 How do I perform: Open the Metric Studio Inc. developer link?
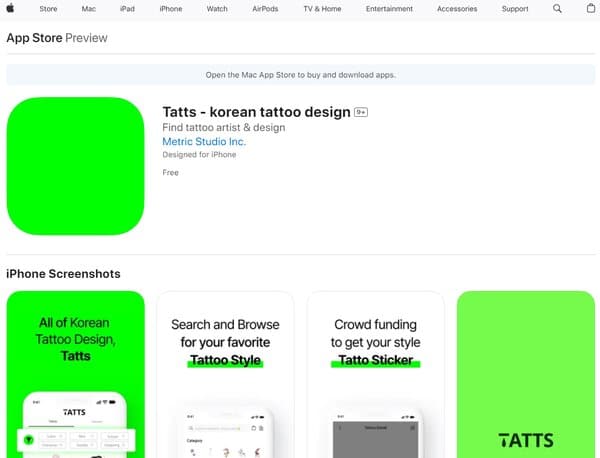pyautogui.click(x=204, y=142)
